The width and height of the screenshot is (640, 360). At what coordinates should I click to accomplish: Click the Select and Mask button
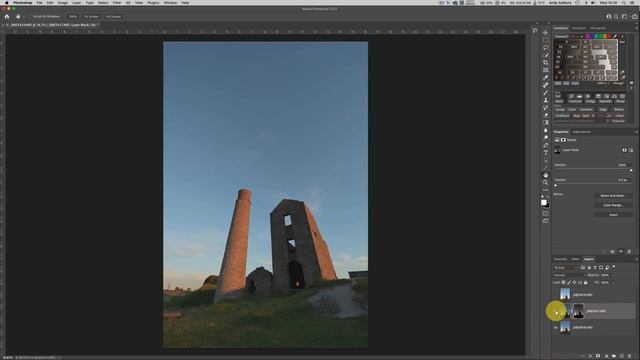[613, 196]
